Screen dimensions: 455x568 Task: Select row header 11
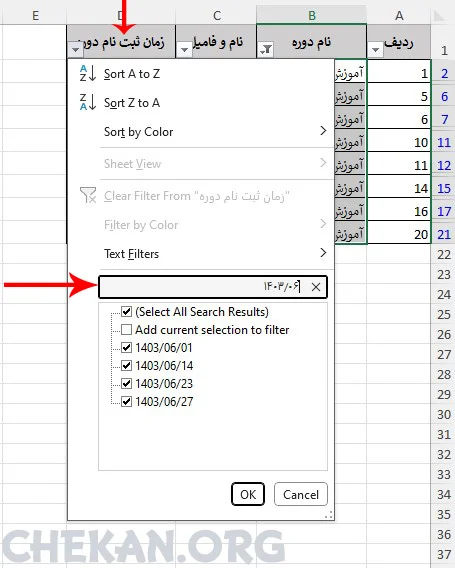tap(444, 142)
